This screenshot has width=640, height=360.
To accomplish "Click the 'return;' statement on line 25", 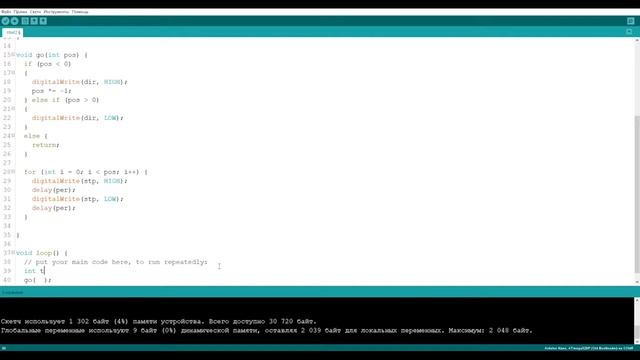I will [46, 145].
